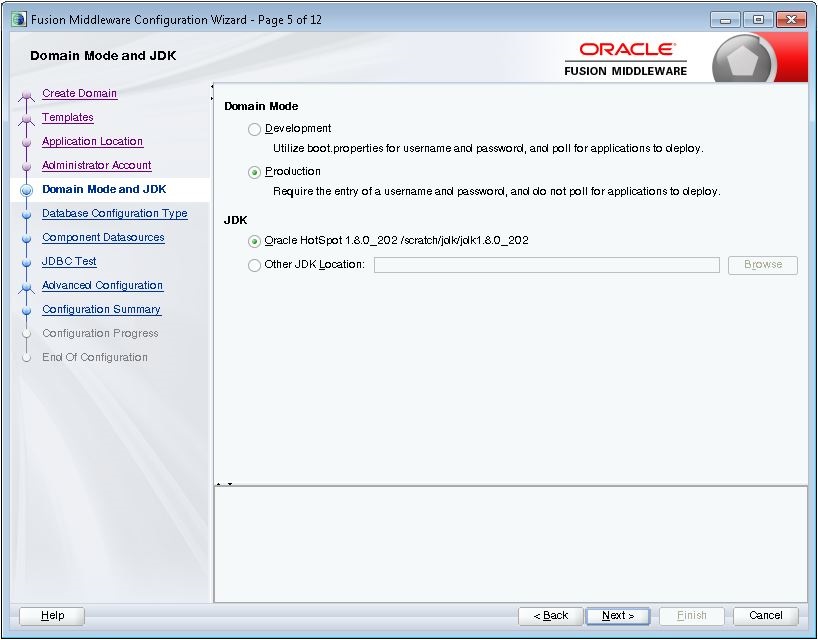Click the empty message log pane
This screenshot has width=818, height=640.
pyautogui.click(x=511, y=545)
